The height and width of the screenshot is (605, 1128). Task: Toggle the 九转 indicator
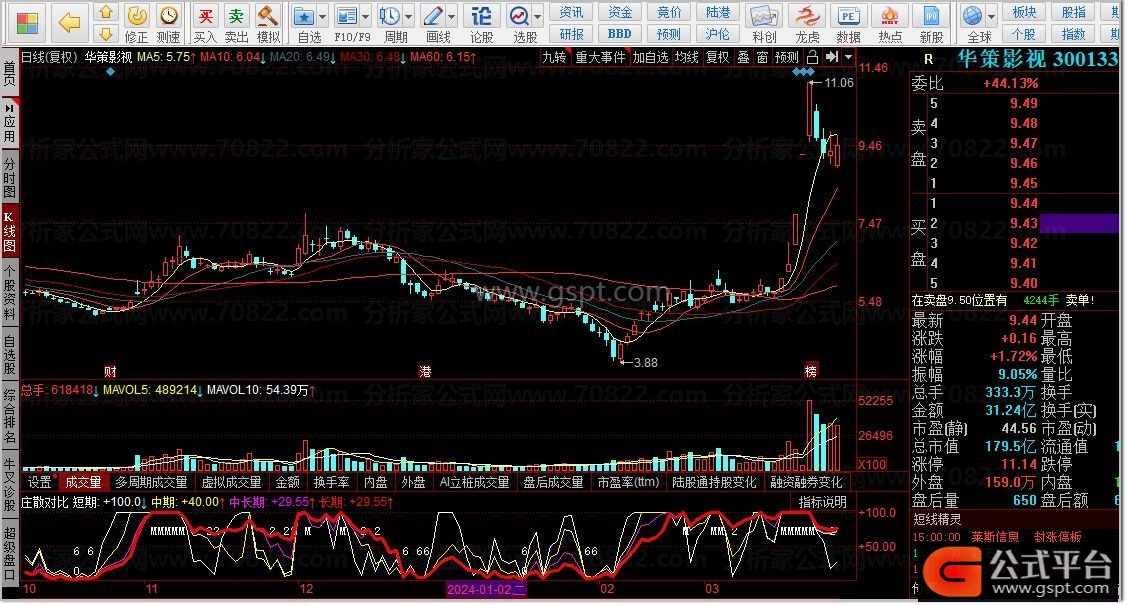(554, 58)
